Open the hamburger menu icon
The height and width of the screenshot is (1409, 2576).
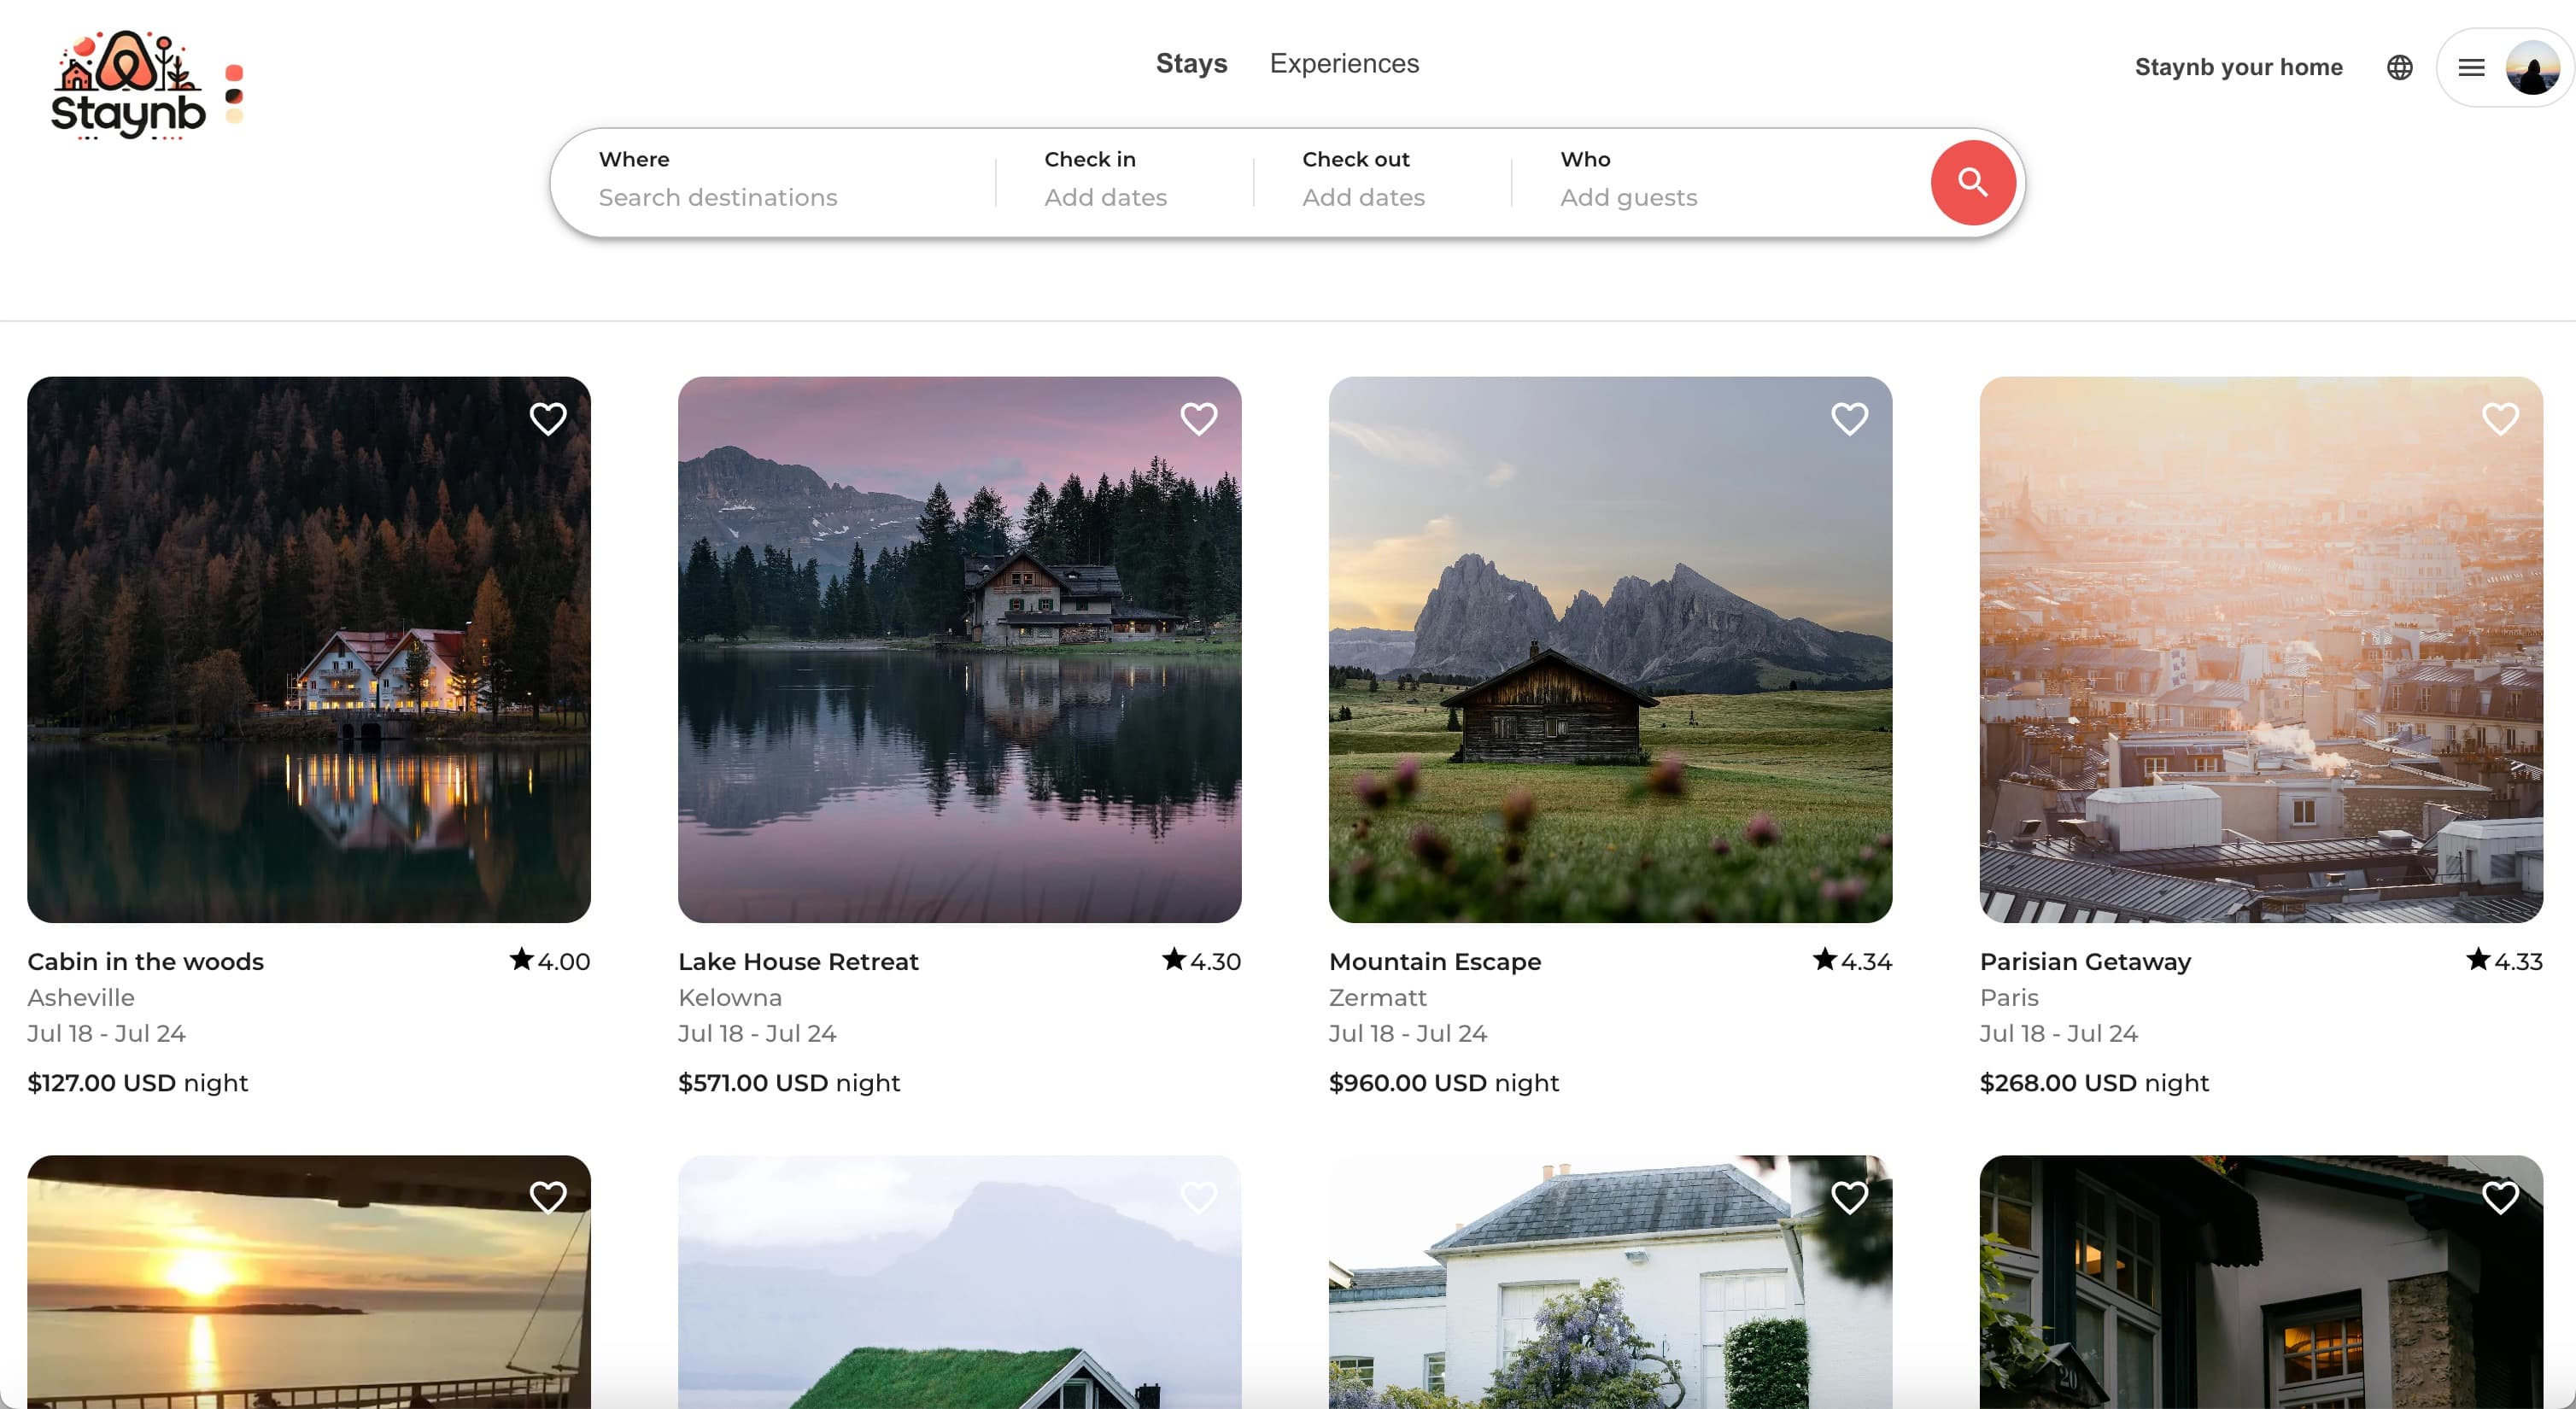click(x=2471, y=67)
